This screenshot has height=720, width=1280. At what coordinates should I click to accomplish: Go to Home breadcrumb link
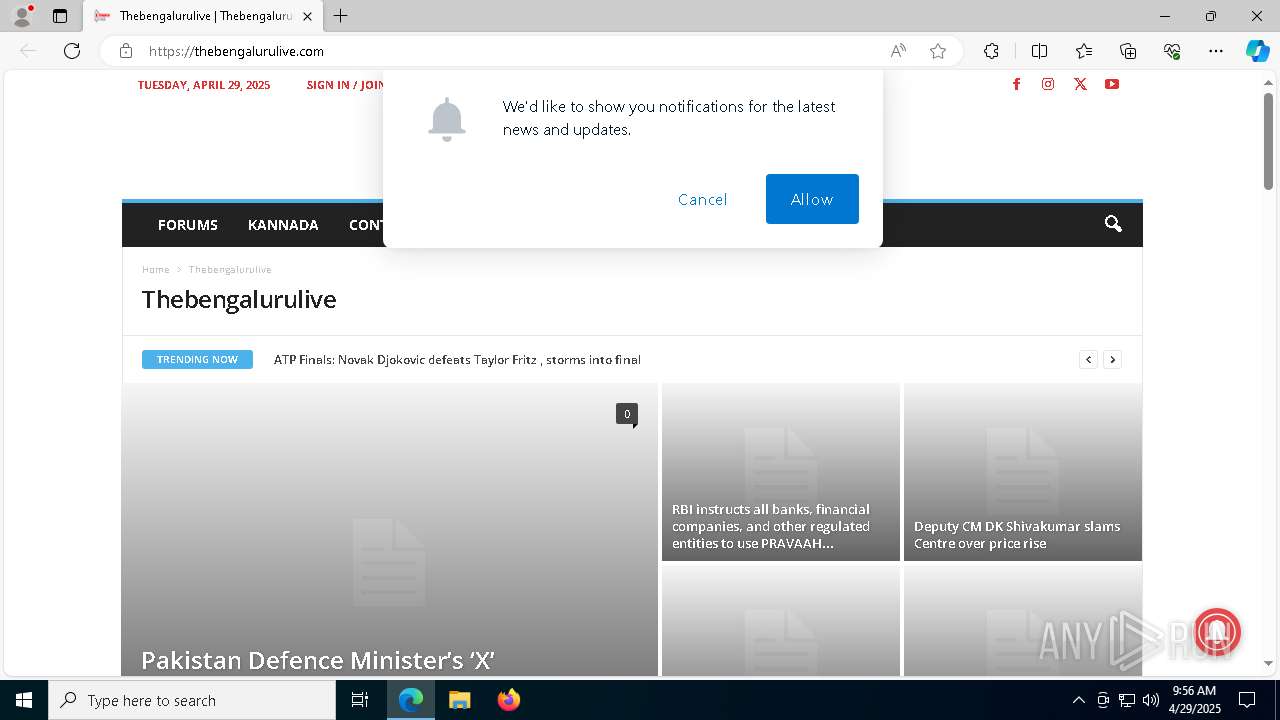pyautogui.click(x=156, y=269)
